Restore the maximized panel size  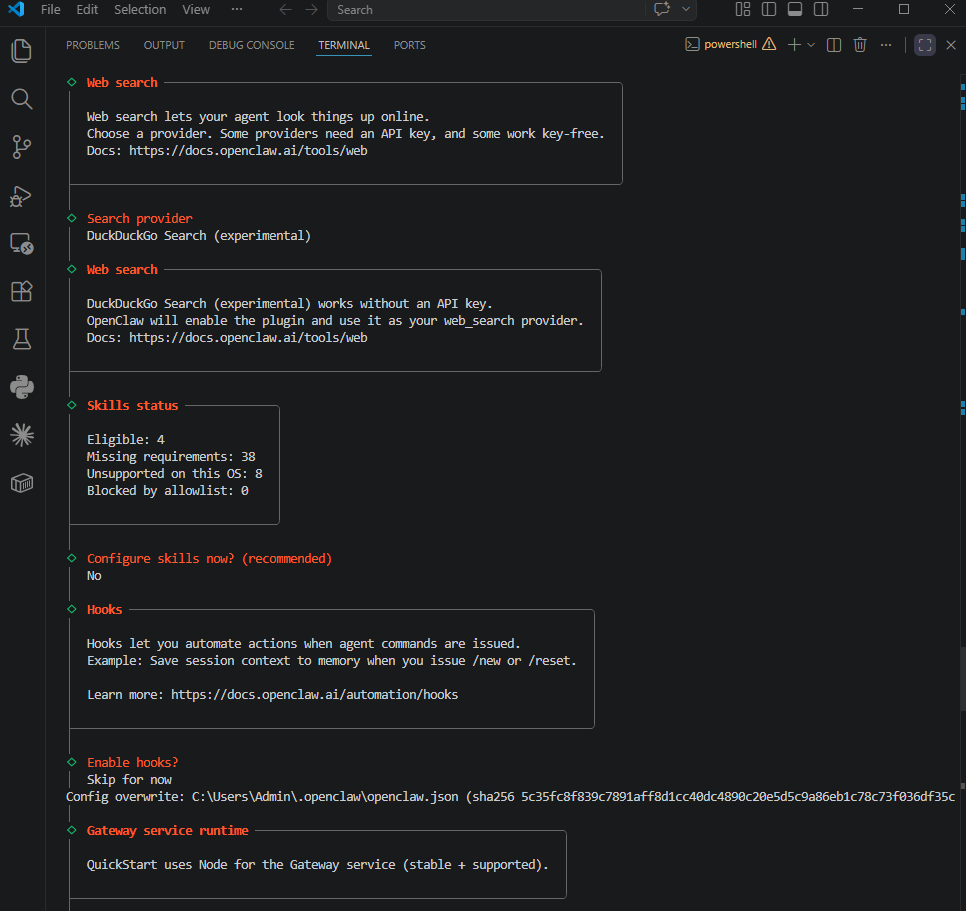click(925, 45)
